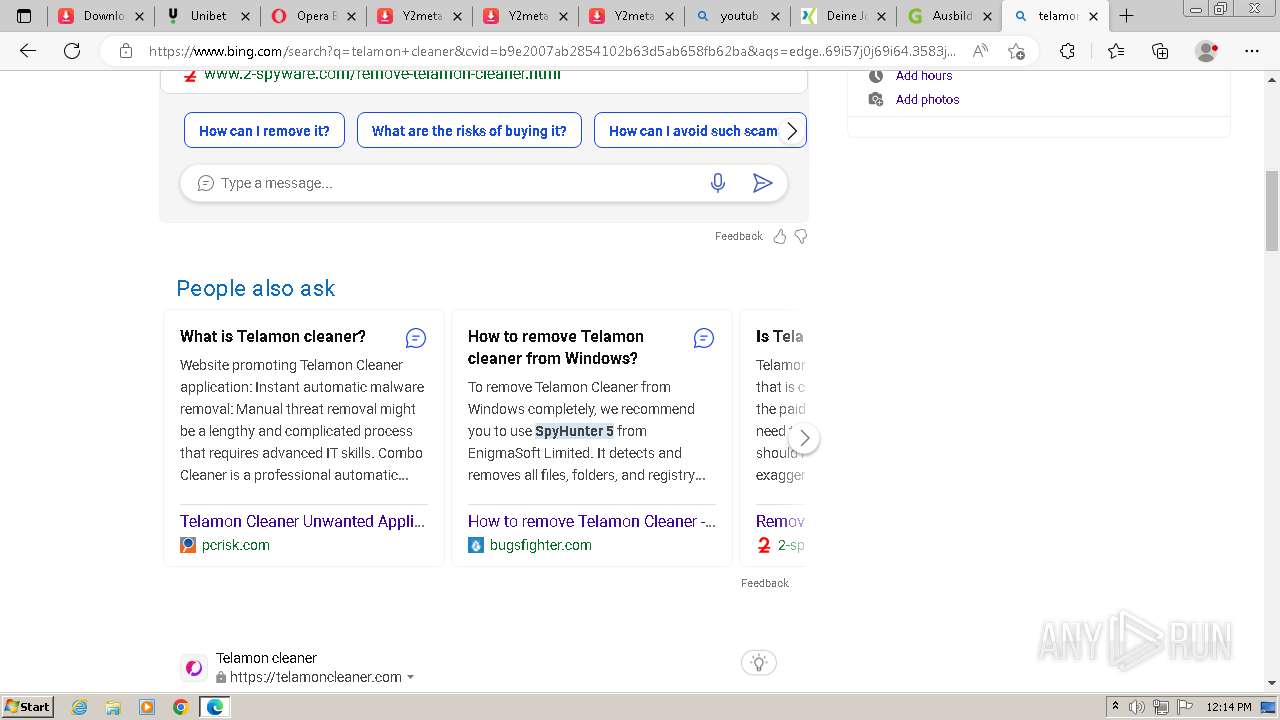Open the 2-spyware.com green URL link

[382, 75]
